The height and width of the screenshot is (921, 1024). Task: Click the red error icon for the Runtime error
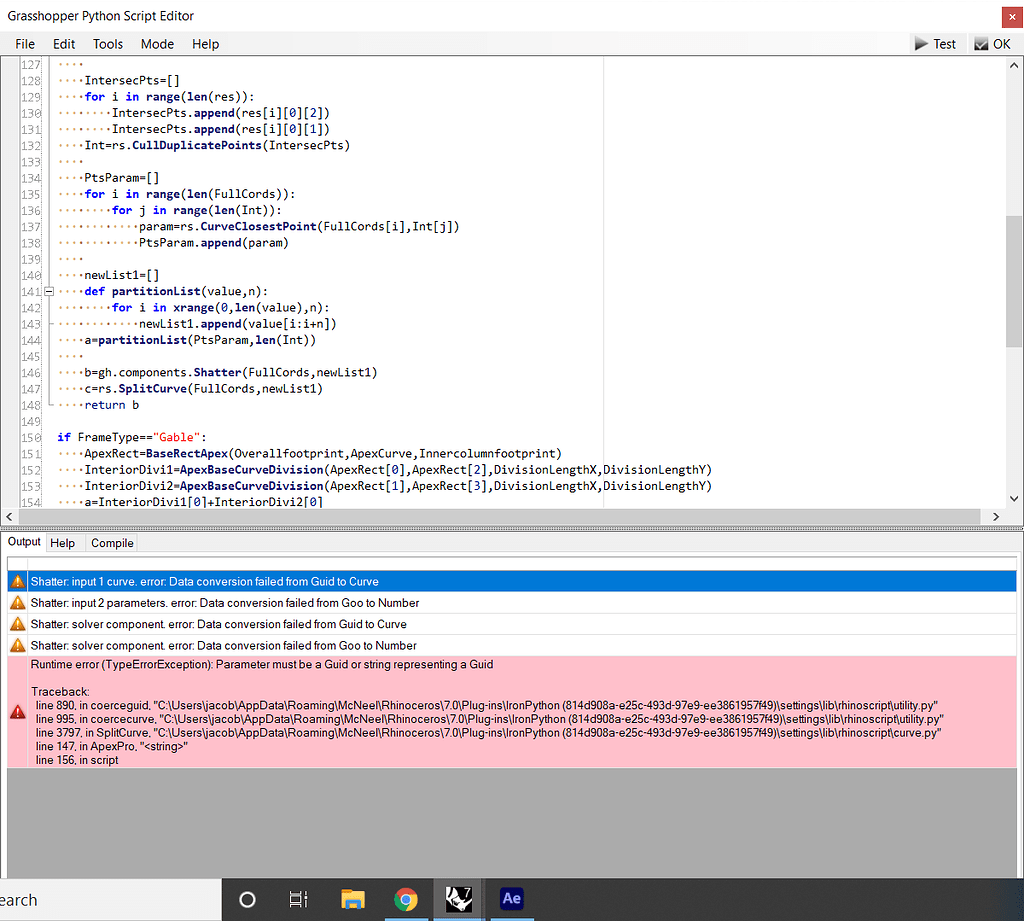click(x=18, y=711)
